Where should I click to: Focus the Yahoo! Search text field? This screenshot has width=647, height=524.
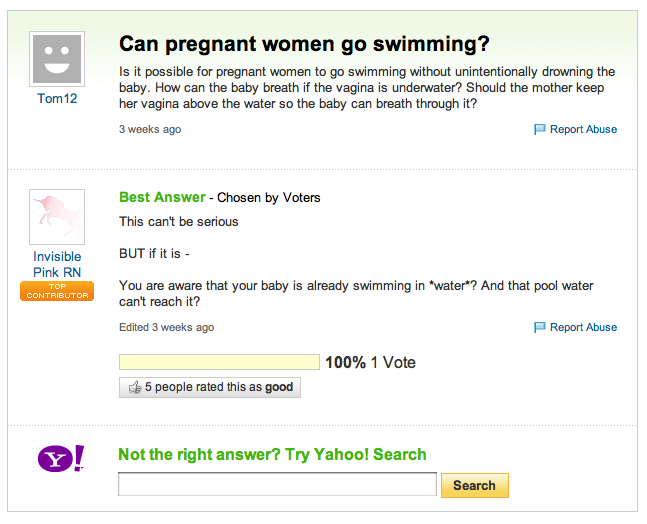277,485
